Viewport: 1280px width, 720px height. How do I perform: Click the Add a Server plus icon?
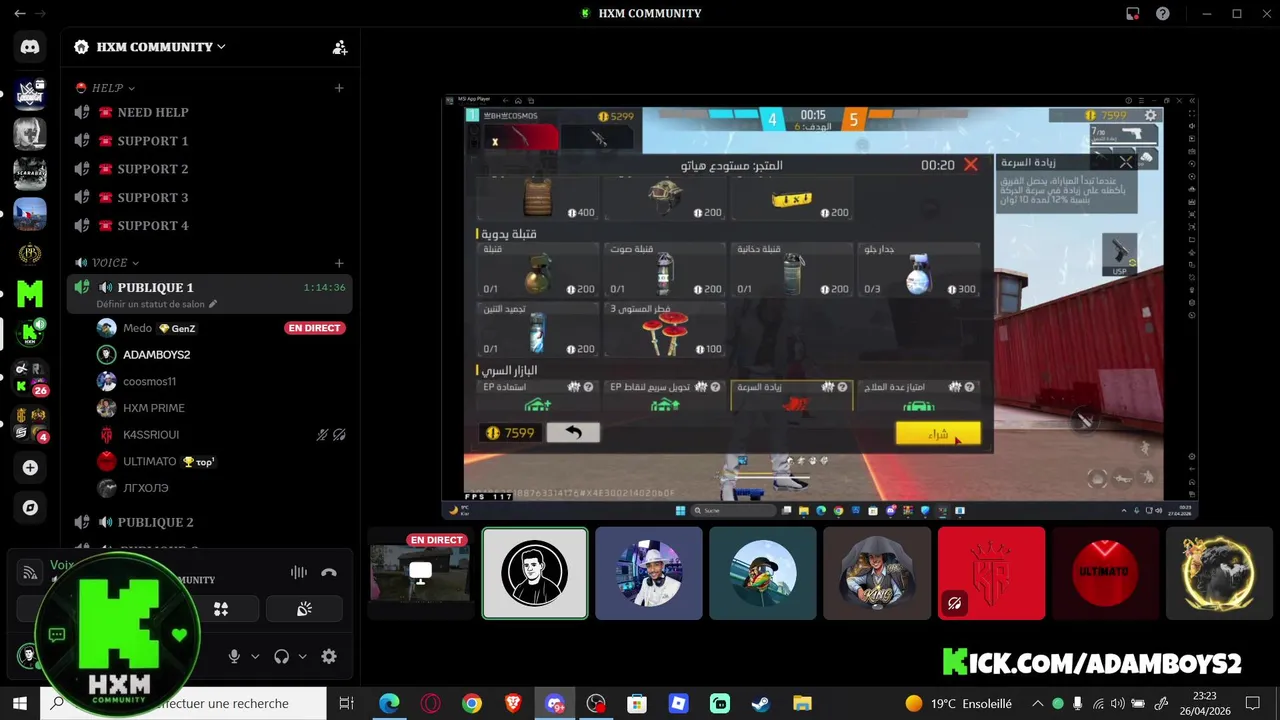30,468
